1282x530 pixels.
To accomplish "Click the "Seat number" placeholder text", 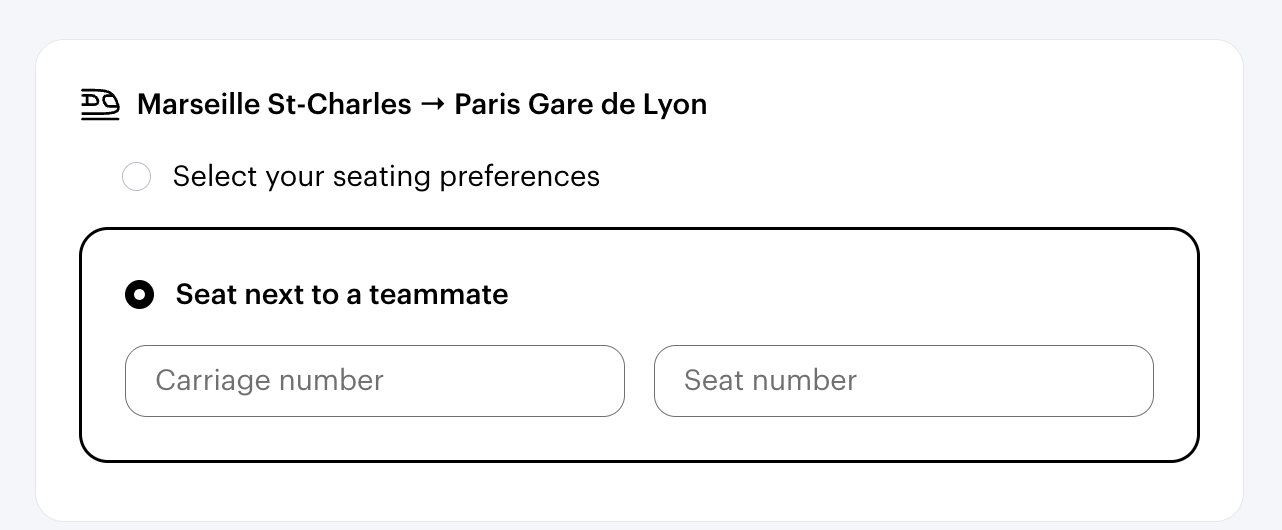I will [770, 381].
